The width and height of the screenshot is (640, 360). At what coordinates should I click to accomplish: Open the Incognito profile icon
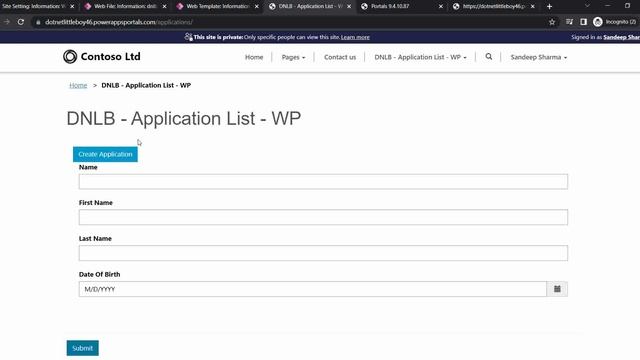[598, 22]
